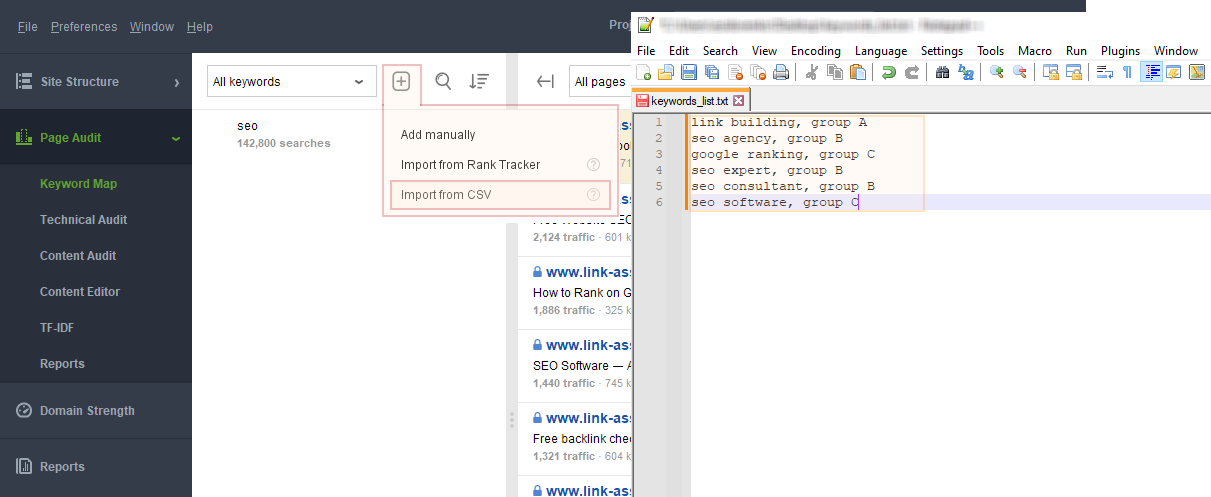Click the Replace icon in Notepad++ toolbar

coord(965,72)
